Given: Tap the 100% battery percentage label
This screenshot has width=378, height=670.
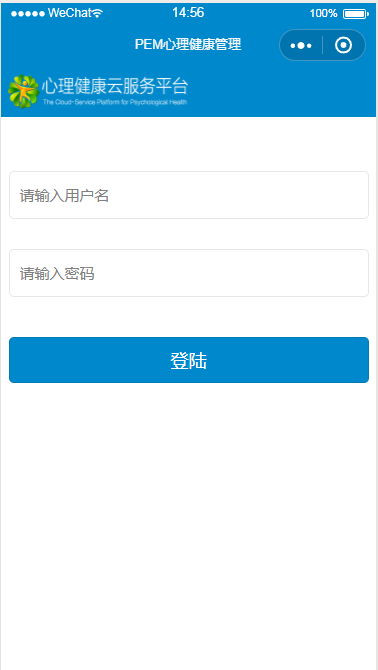Looking at the screenshot, I should coord(323,14).
